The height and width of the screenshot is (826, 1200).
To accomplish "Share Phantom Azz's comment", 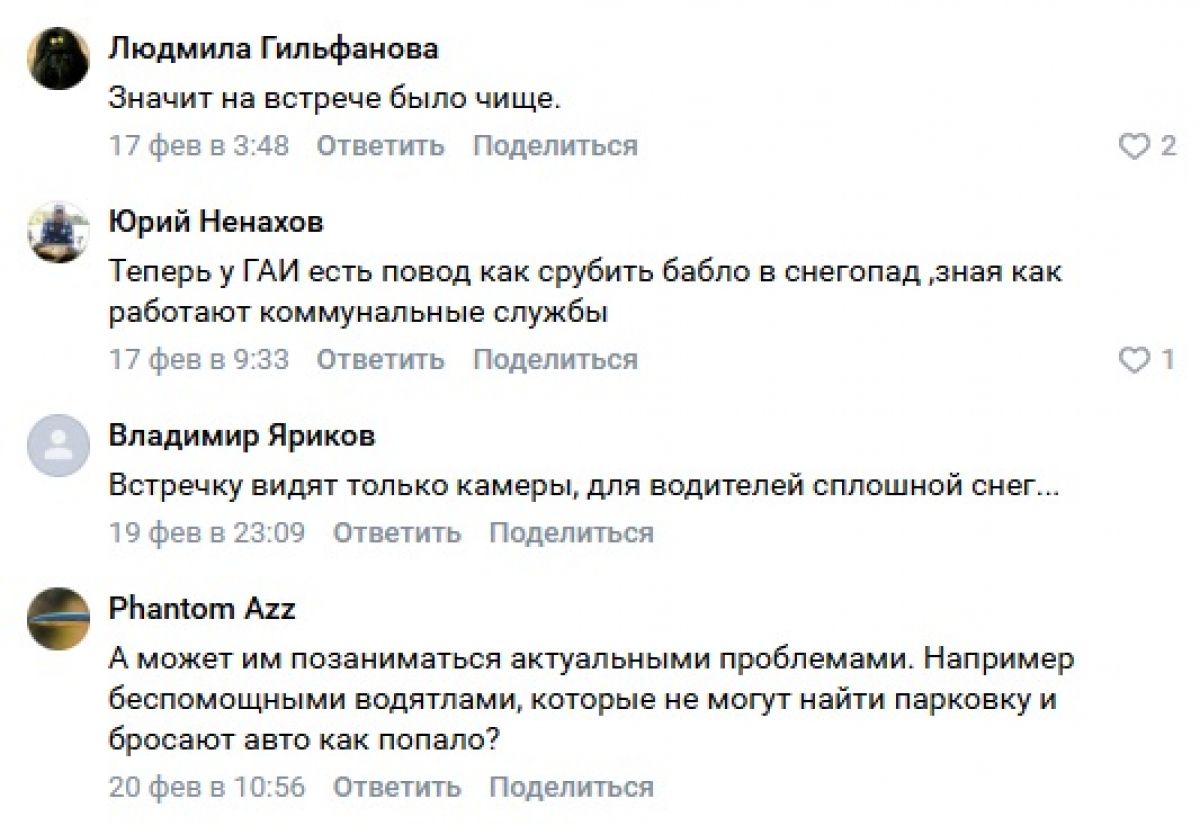I will (x=571, y=786).
